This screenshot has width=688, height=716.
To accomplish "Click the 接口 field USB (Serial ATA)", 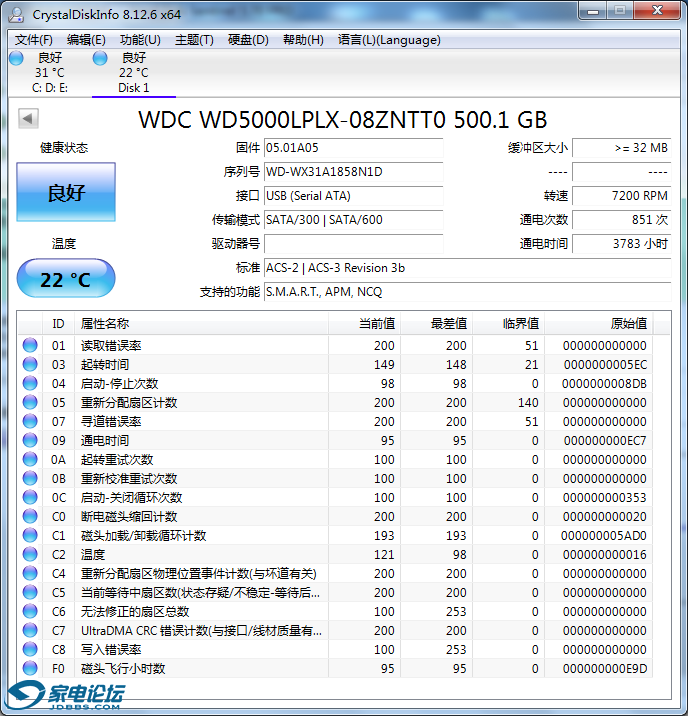I will 353,196.
